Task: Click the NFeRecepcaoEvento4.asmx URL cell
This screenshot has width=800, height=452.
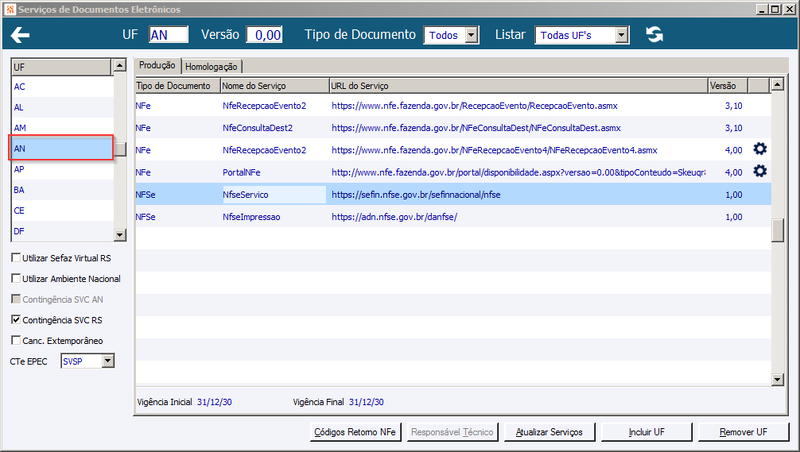Action: 494,150
